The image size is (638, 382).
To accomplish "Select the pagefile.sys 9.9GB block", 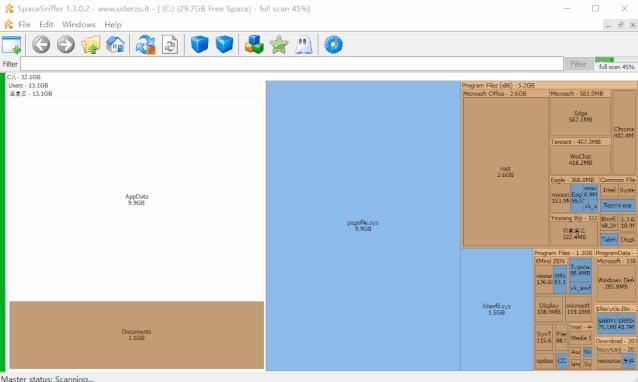I will [363, 225].
